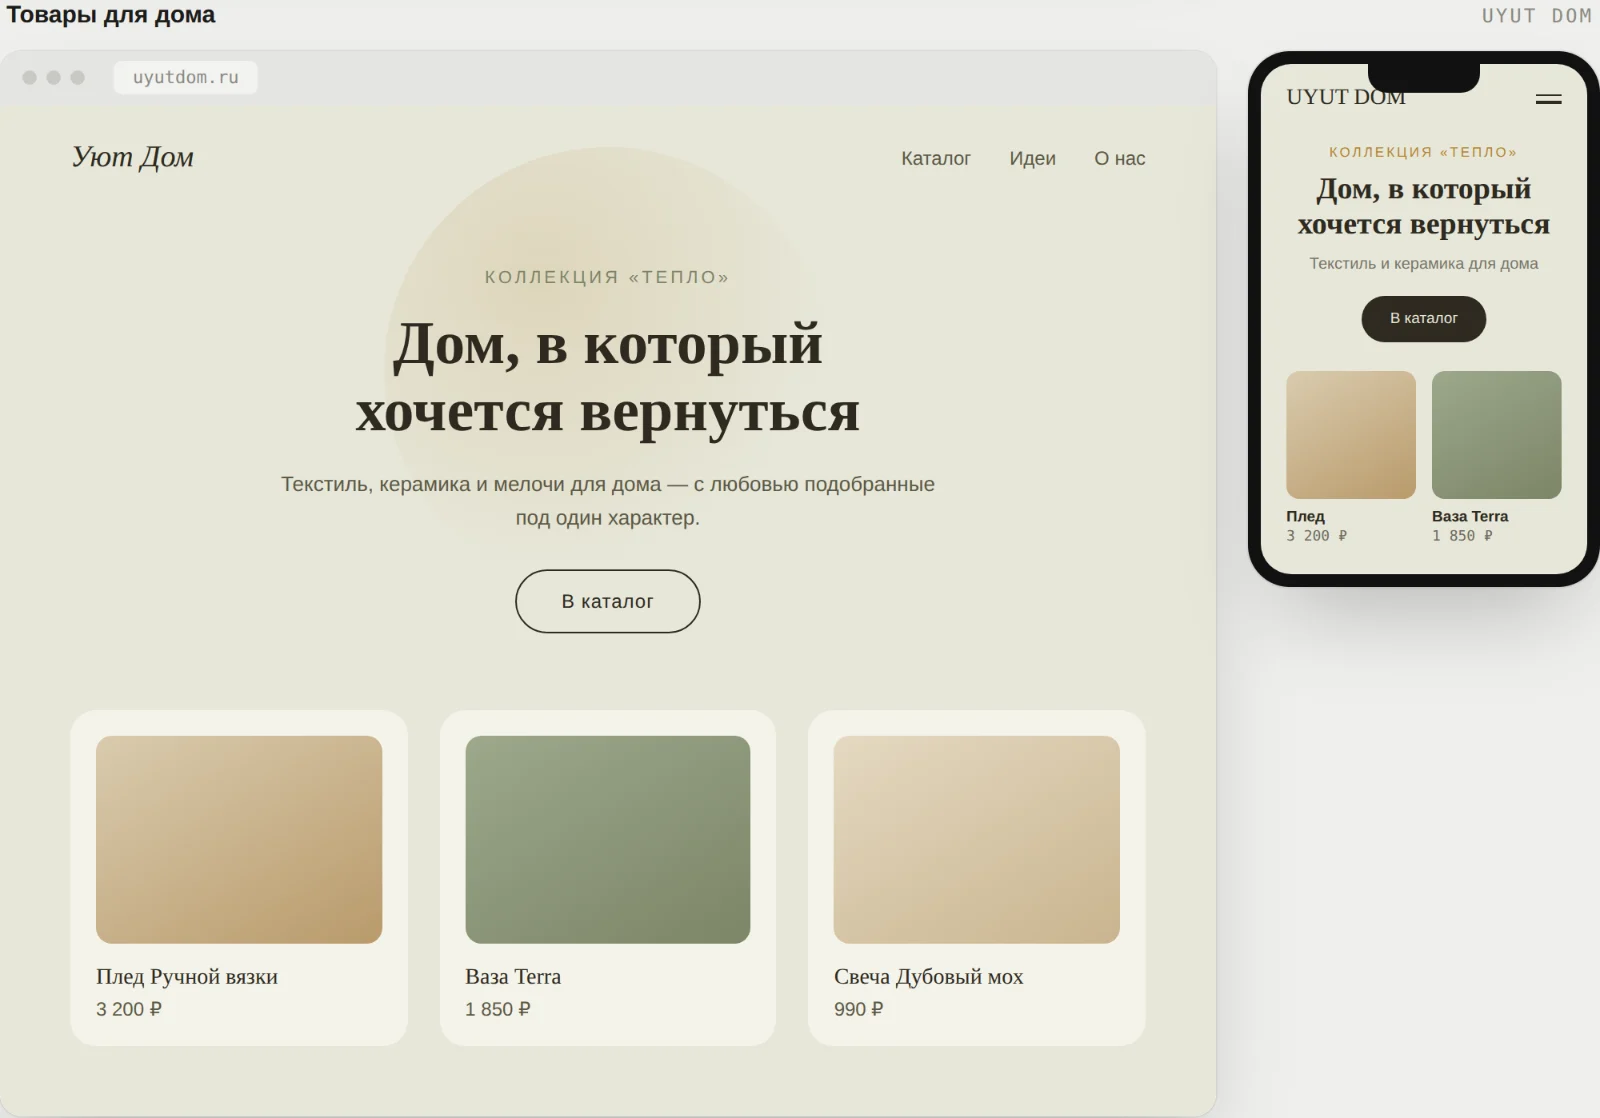The width and height of the screenshot is (1600, 1118).
Task: Tap the dark В каталог button on phone
Action: 1424,318
